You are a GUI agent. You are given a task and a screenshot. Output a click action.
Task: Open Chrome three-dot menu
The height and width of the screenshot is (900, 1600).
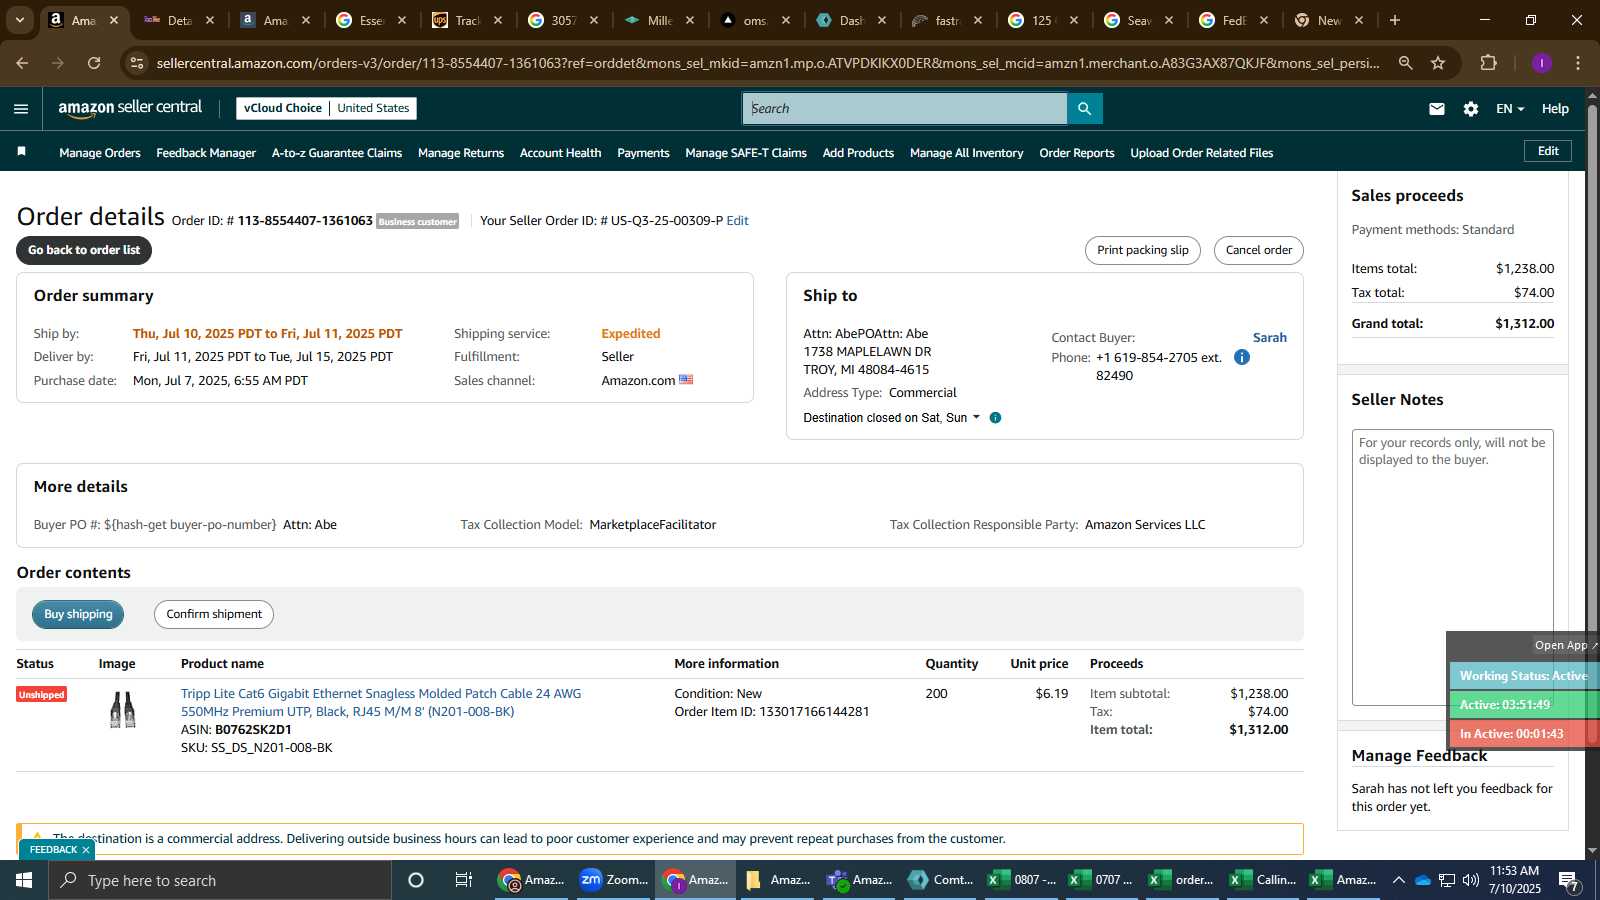1578,63
